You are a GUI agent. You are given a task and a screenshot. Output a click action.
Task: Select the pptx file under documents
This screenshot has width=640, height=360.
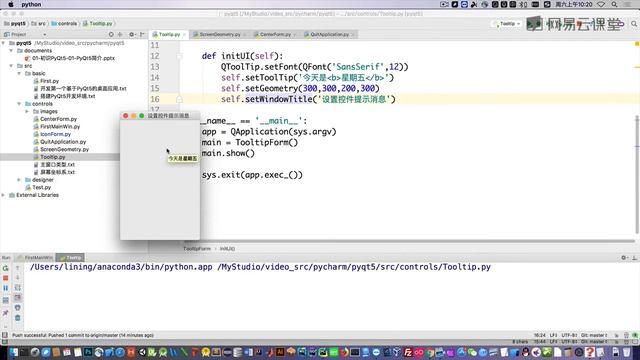coord(73,58)
